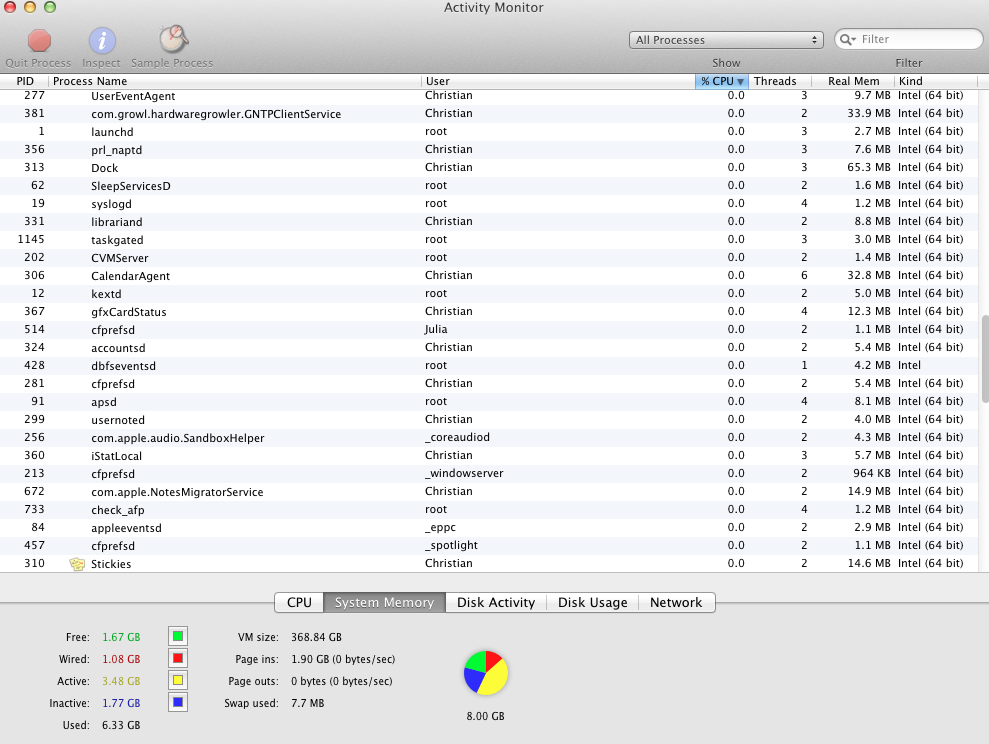Open the Disk Activity tab
Screen dimensions: 989x744
496,602
